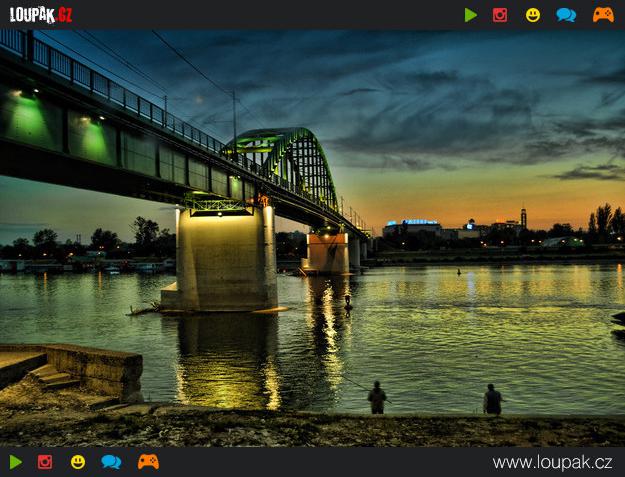The width and height of the screenshot is (625, 477).
Task: Click the LOUPAK.CZ logo in header
Action: pos(41,15)
